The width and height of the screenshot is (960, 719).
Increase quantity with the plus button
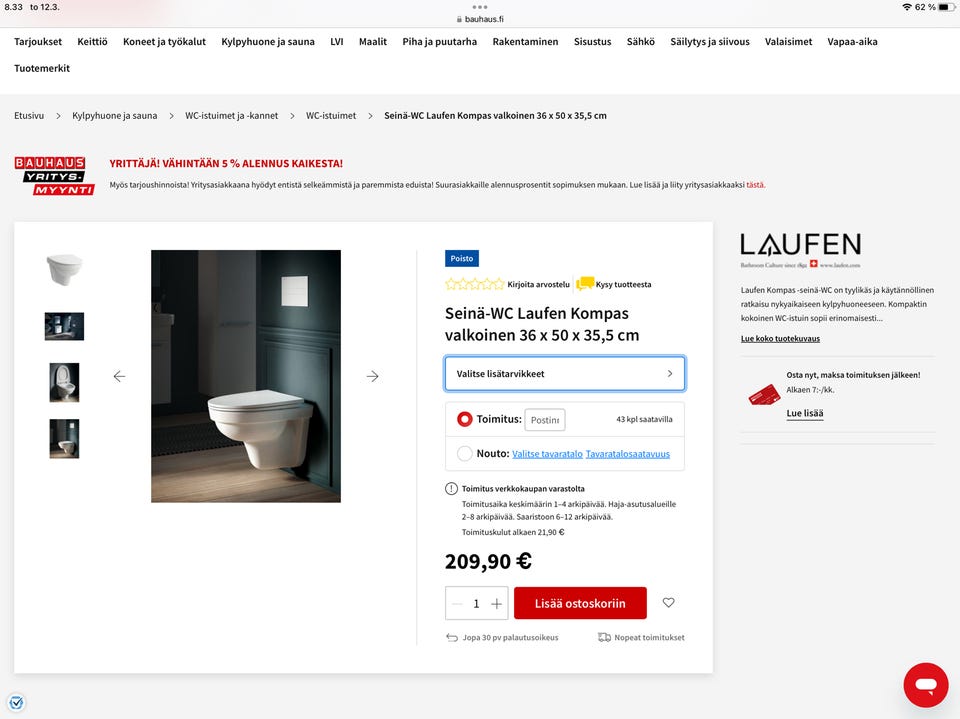click(x=497, y=604)
